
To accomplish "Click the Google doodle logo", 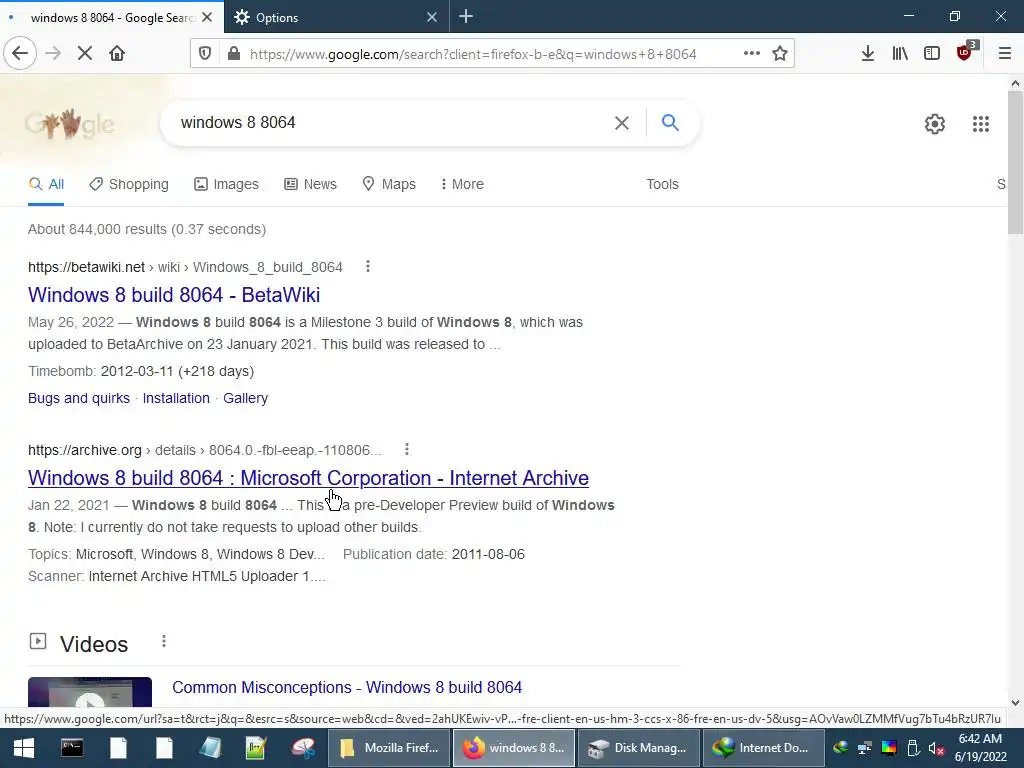I will 70,123.
